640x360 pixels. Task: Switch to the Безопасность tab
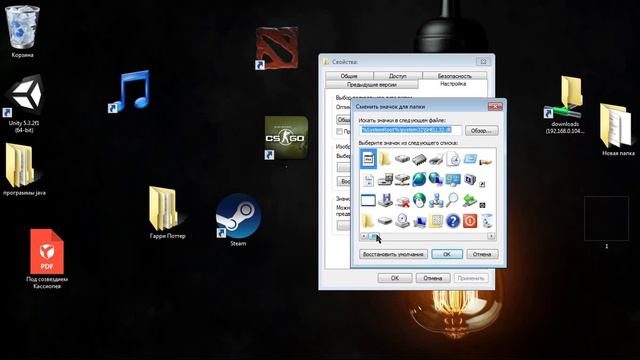point(454,76)
